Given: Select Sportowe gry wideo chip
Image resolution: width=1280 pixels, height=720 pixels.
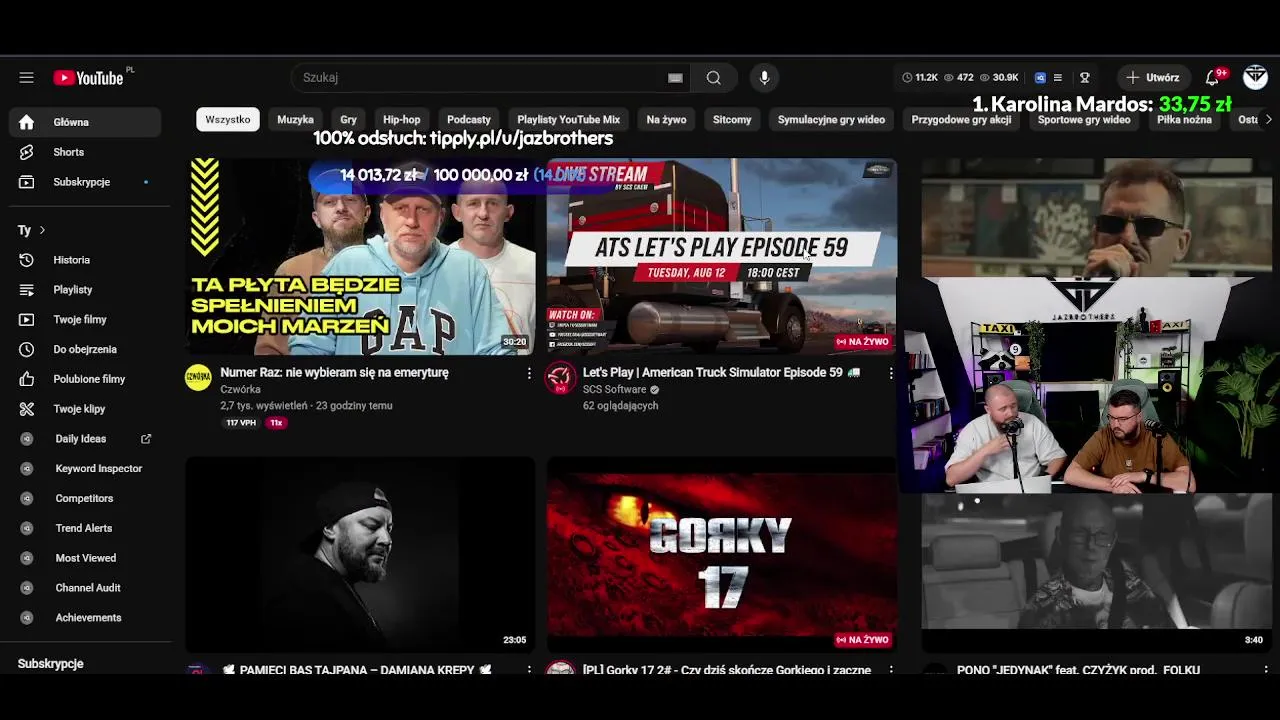Looking at the screenshot, I should (x=1084, y=119).
